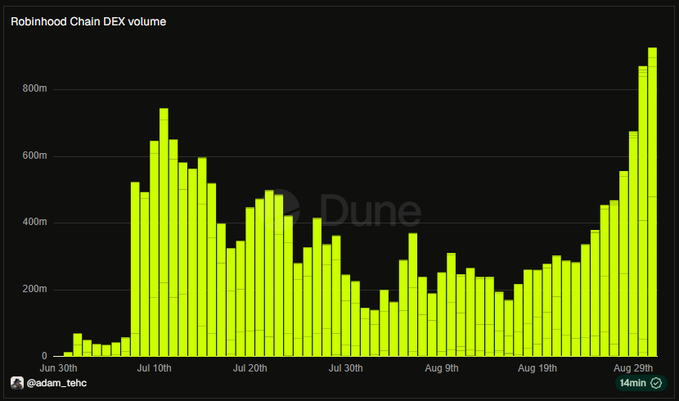
Task: Click the 400m y-axis label
Action: coord(35,222)
